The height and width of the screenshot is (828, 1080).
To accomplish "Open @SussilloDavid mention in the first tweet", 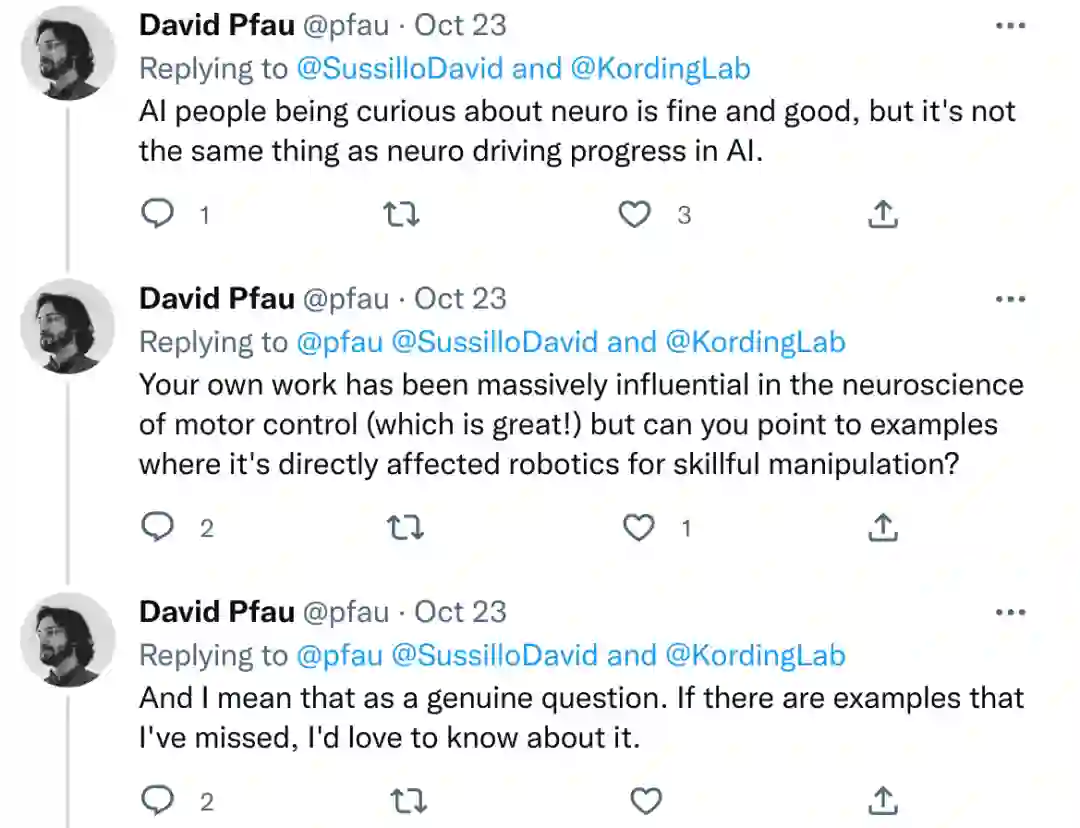I will coord(403,69).
